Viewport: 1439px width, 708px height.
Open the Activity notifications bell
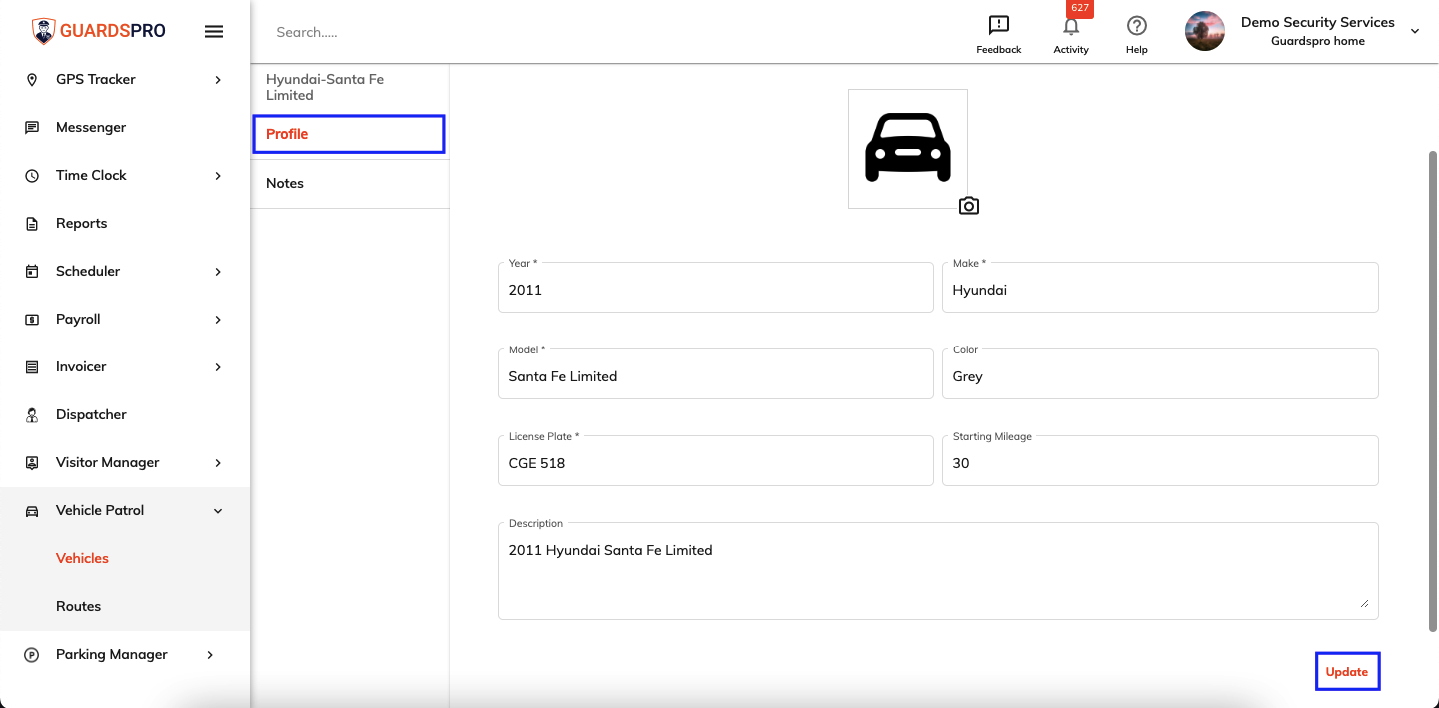click(1071, 27)
